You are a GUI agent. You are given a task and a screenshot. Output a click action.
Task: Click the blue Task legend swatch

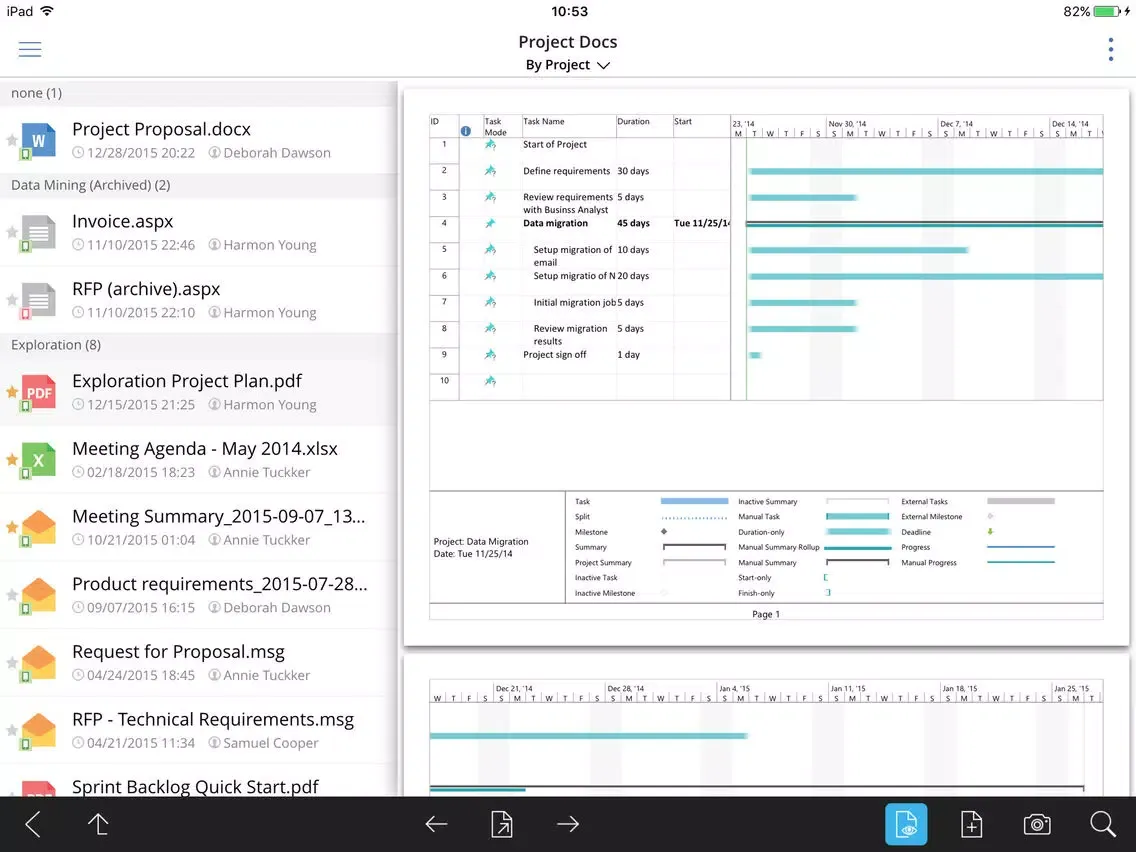(694, 501)
